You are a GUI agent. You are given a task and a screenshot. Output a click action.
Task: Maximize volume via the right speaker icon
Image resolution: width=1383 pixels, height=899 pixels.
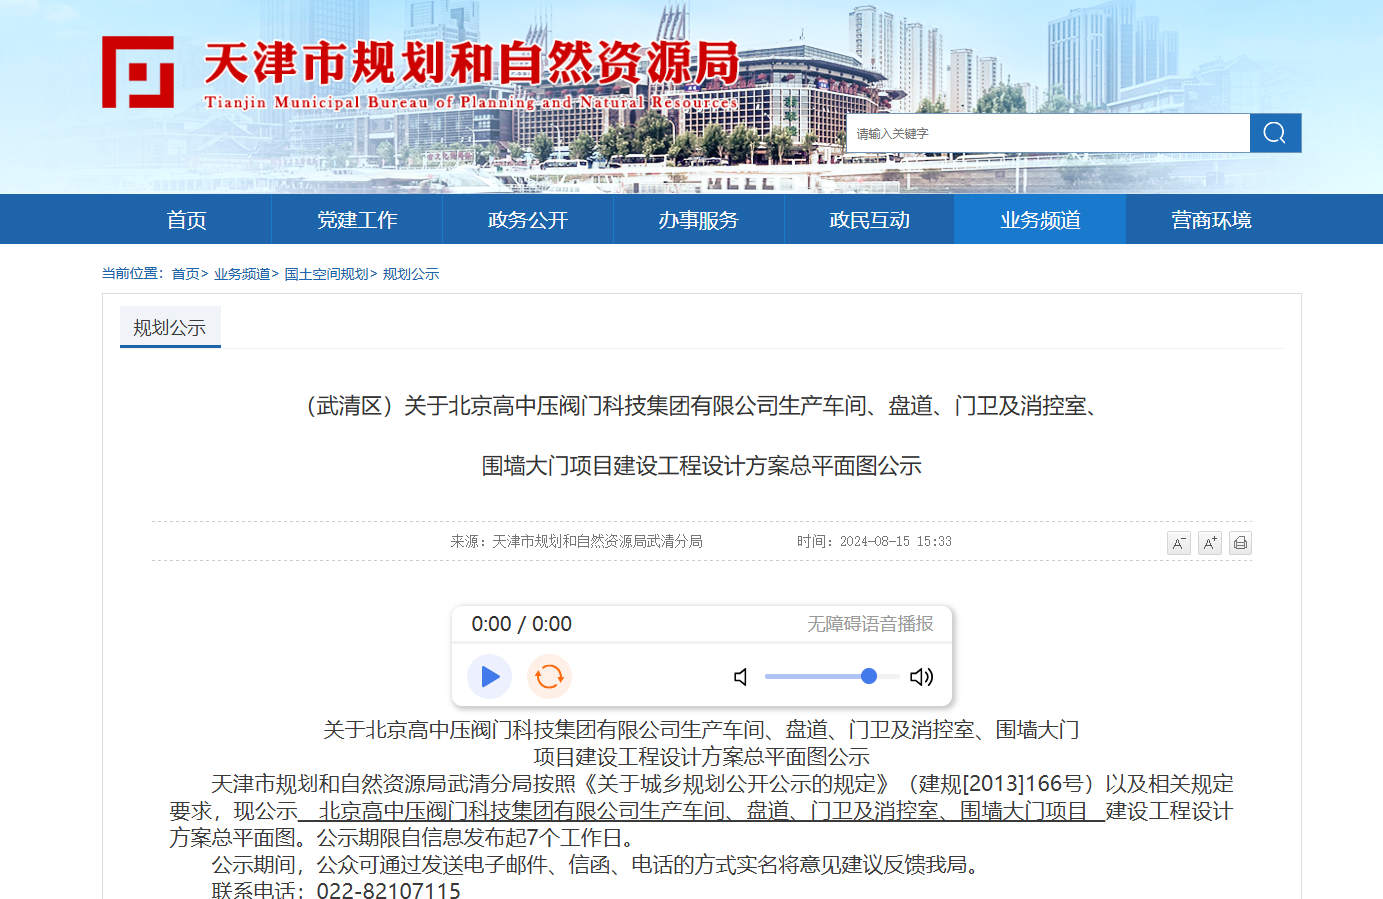pyautogui.click(x=921, y=676)
